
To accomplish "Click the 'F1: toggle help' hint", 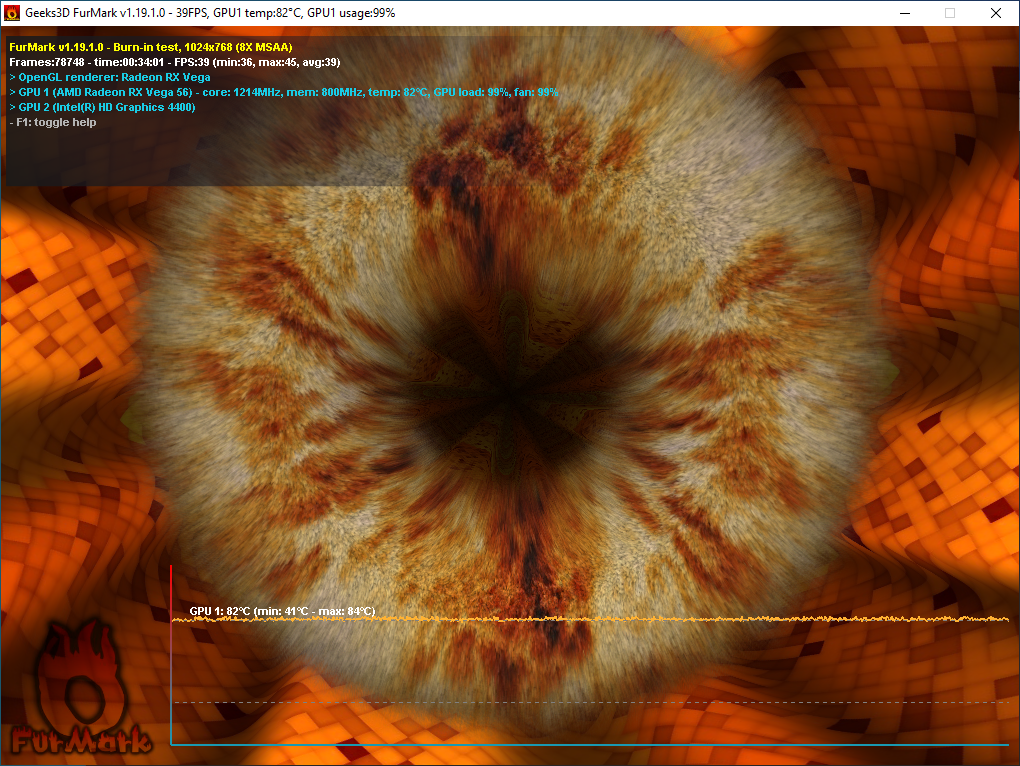I will [53, 122].
